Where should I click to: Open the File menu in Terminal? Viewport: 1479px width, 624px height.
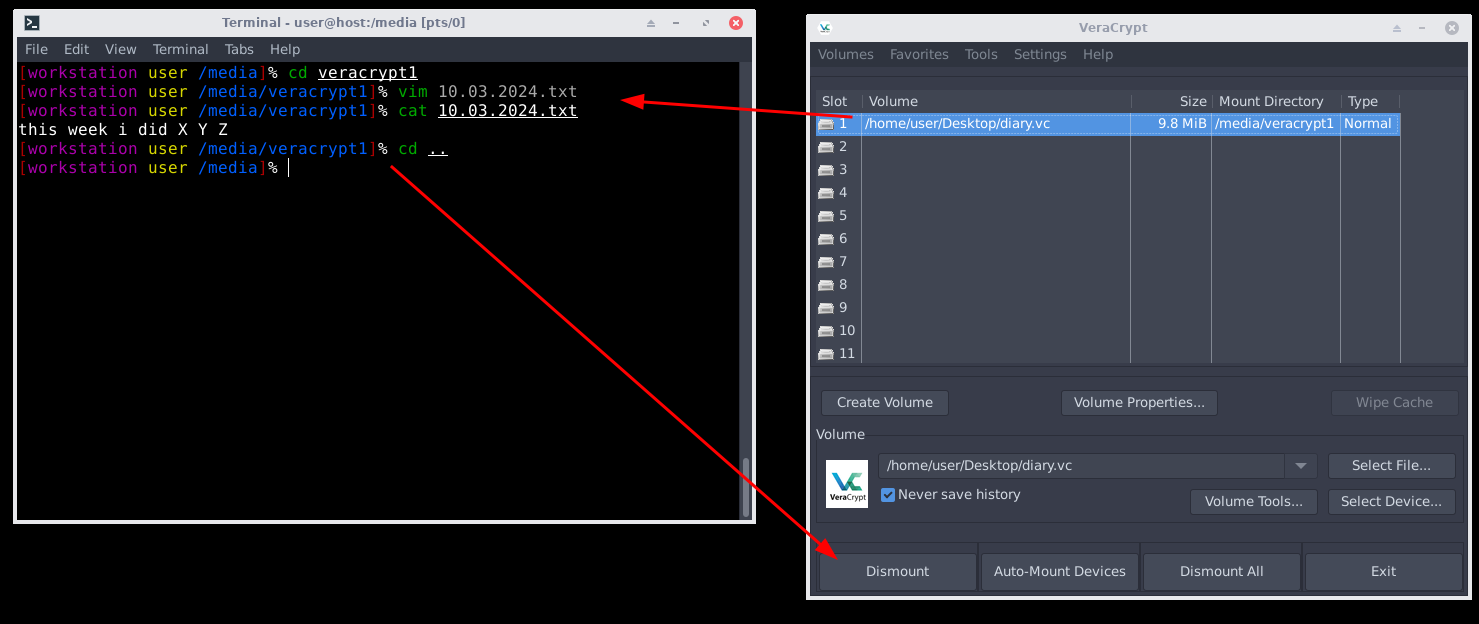click(36, 49)
